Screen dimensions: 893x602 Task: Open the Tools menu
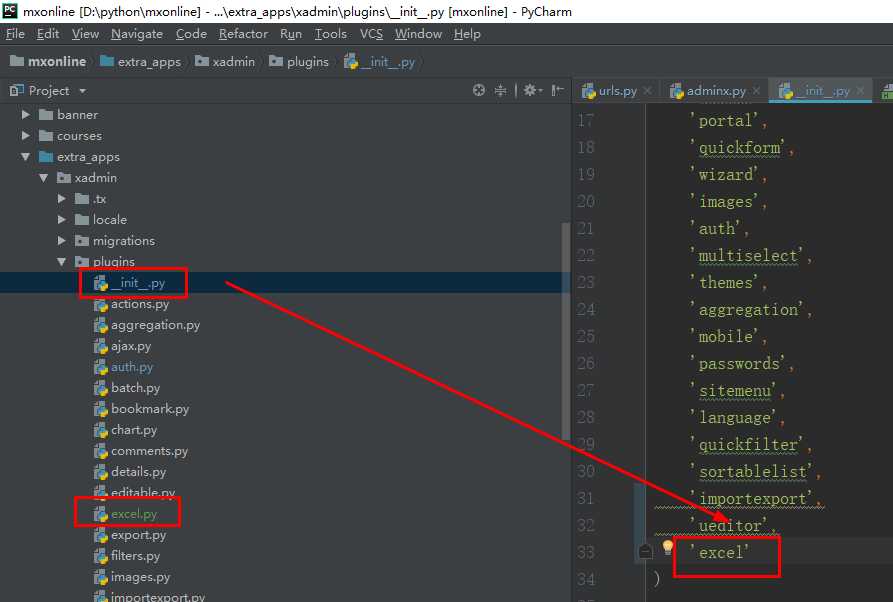pyautogui.click(x=331, y=34)
